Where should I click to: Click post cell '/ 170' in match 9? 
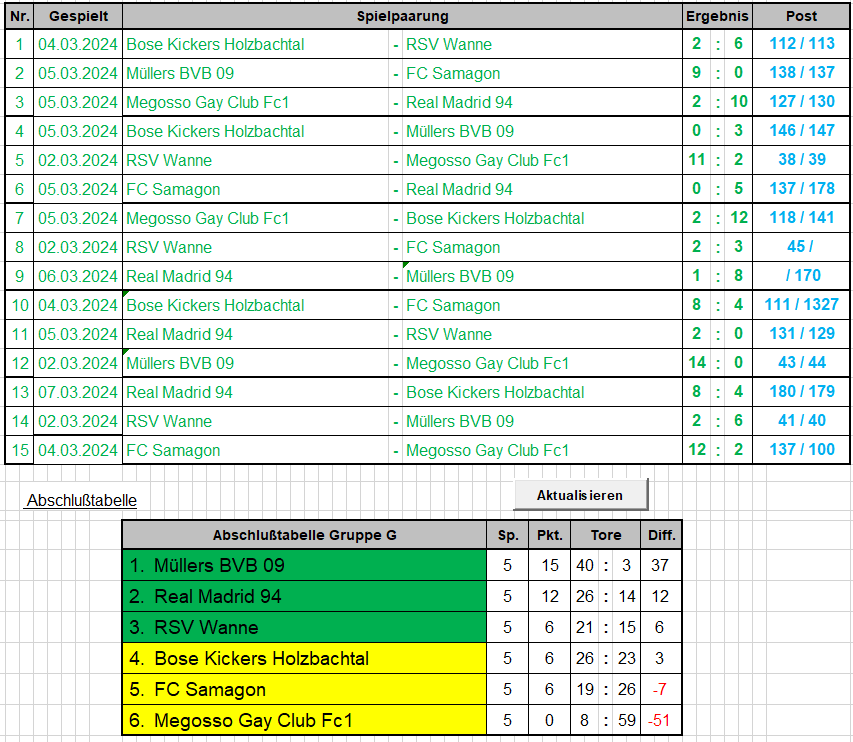click(803, 276)
